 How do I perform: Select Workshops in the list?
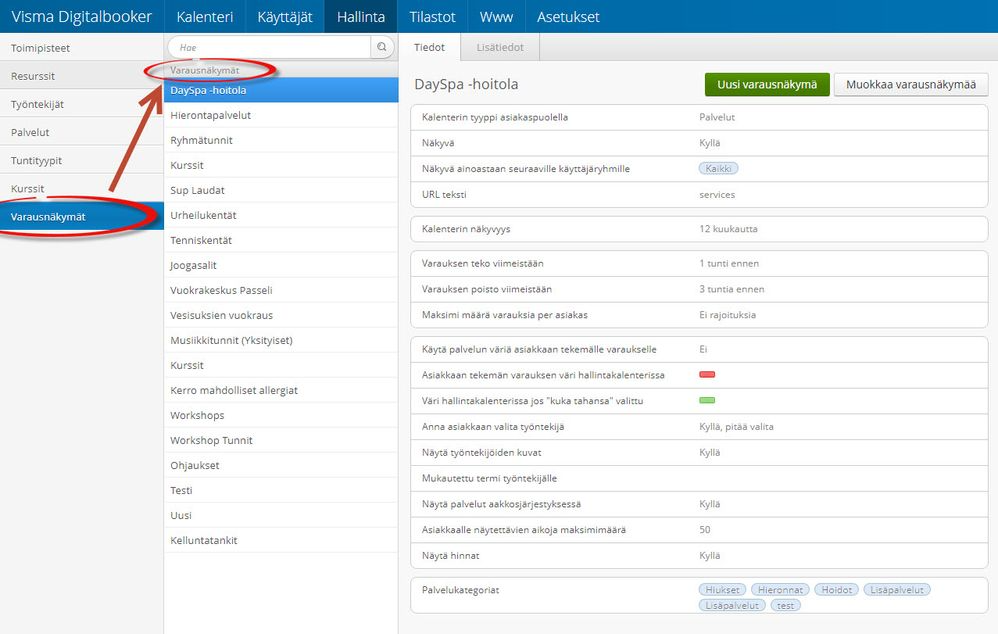[x=281, y=415]
